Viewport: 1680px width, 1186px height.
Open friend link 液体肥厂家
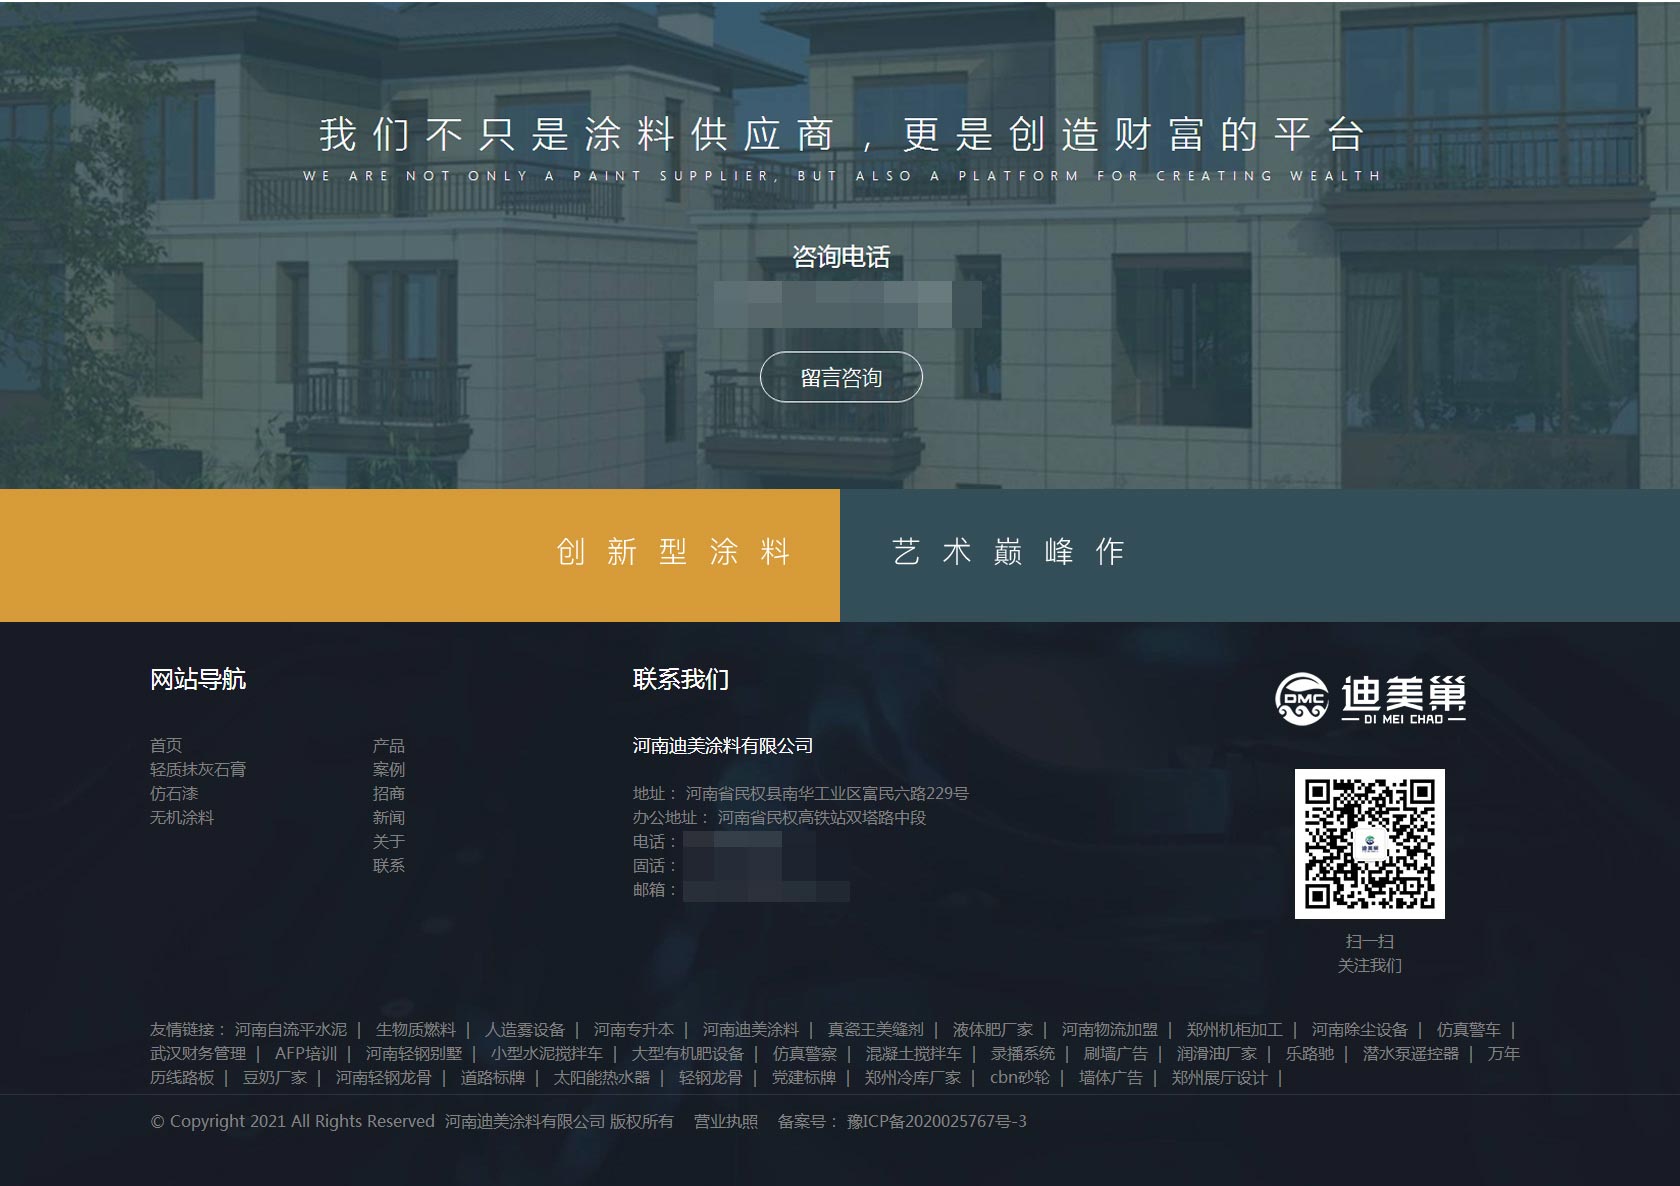point(993,1029)
